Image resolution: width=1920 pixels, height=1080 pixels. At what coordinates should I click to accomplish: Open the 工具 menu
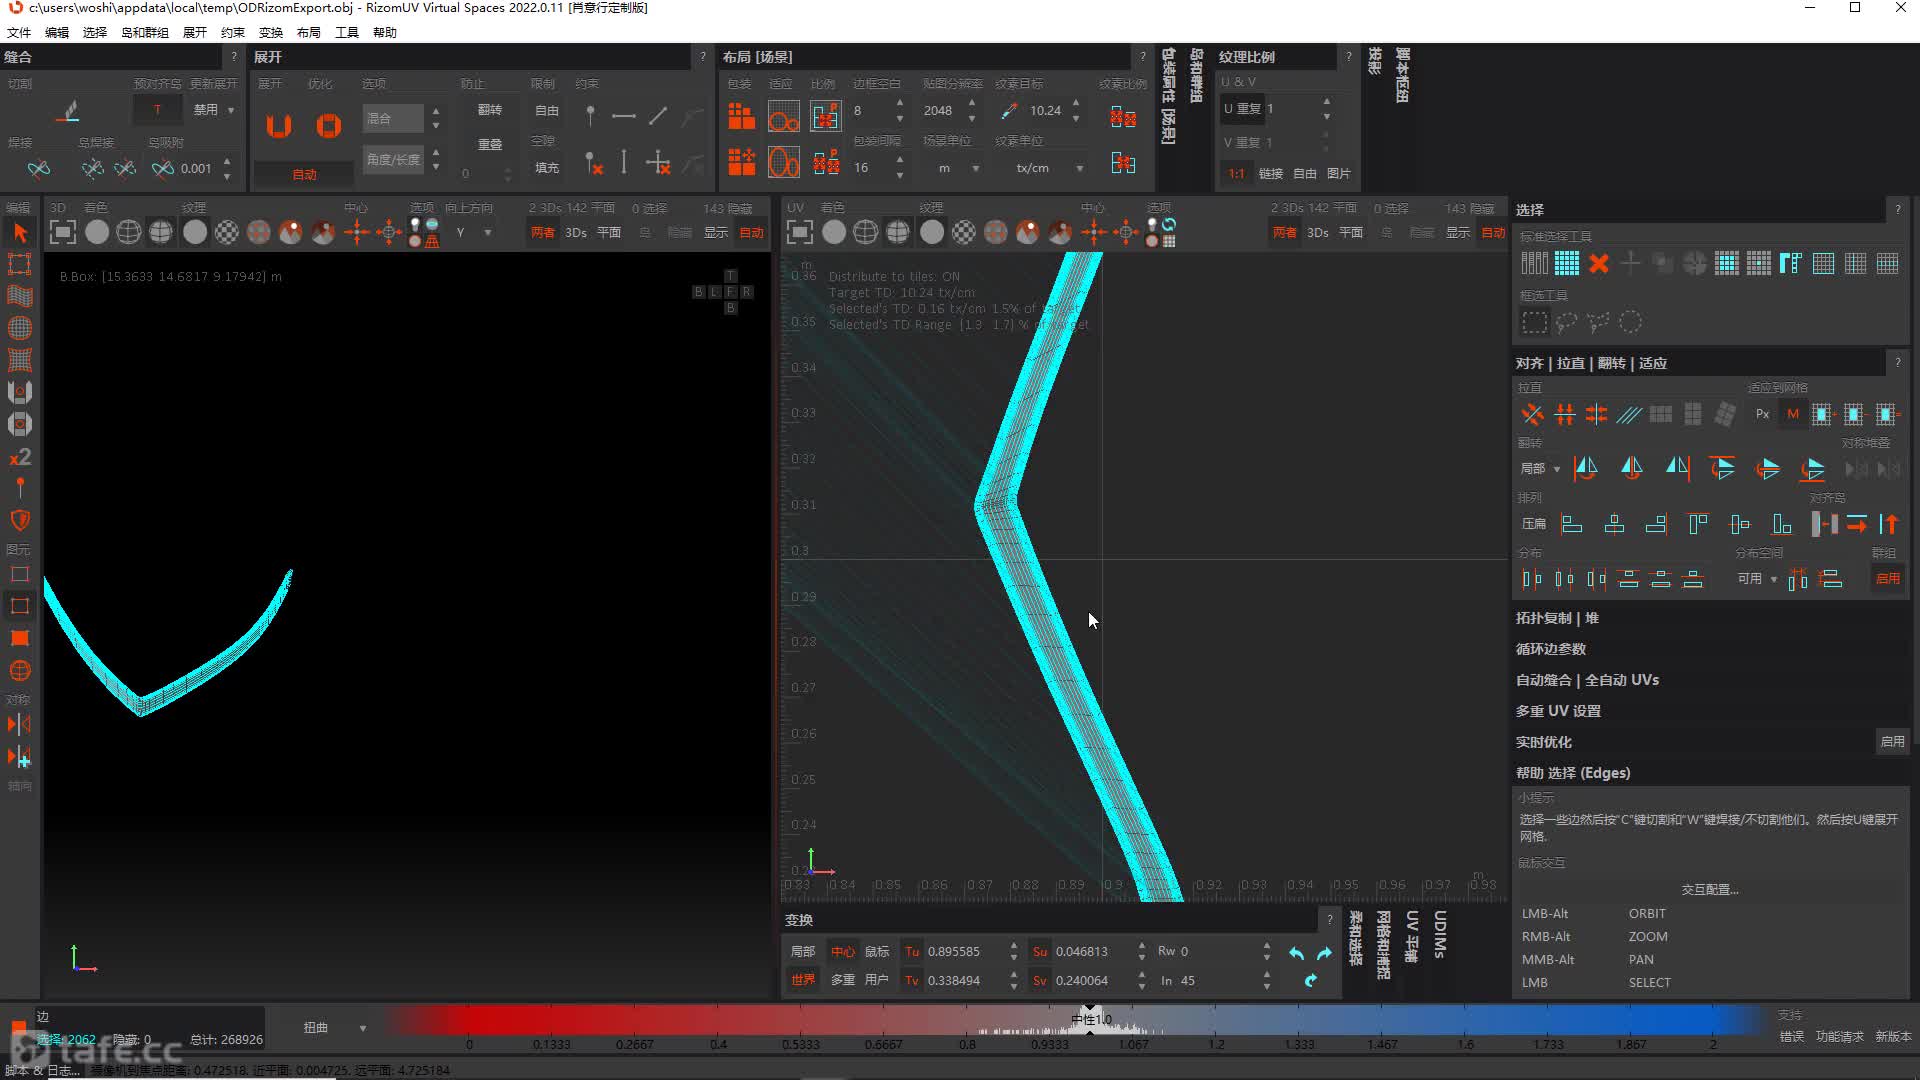[347, 32]
